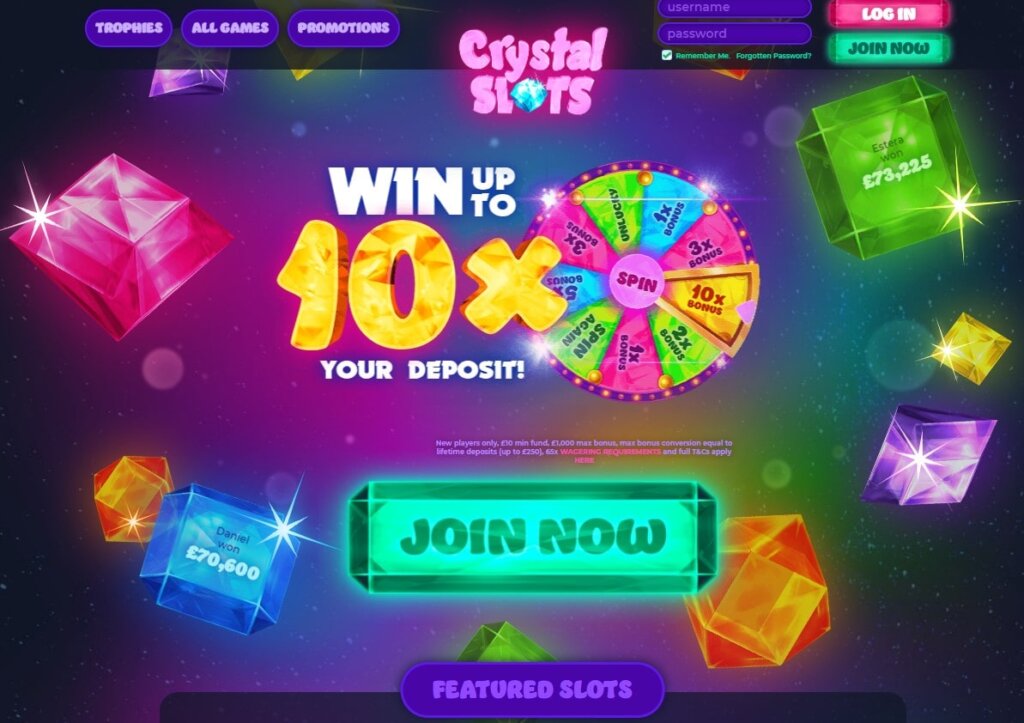
Task: Click the pink Log In button
Action: click(889, 14)
